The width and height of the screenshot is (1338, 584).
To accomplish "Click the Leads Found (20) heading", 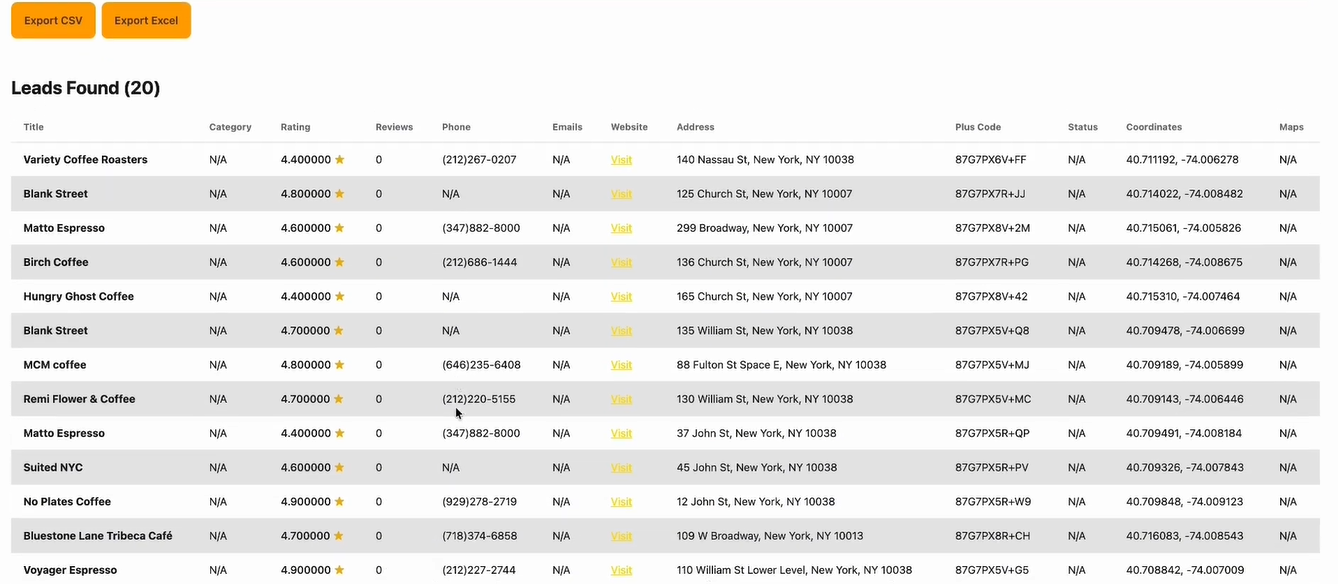I will coord(86,88).
